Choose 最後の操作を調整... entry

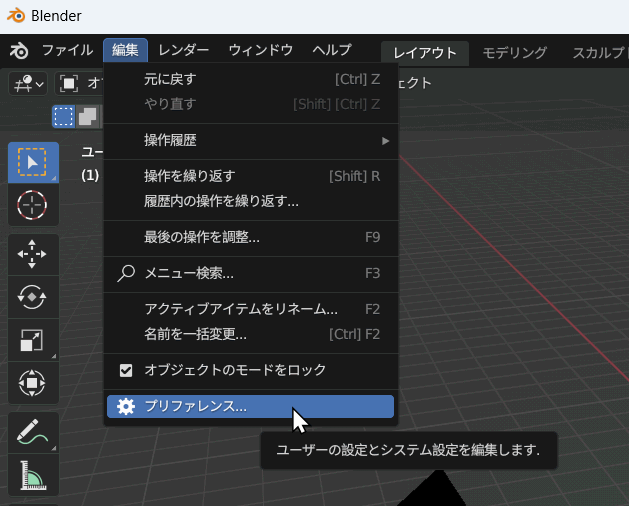click(x=251, y=237)
